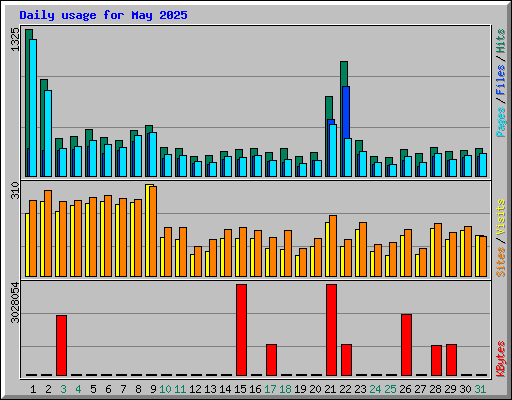Screen dimensions: 512x400
Task: Click the orange sites bar for day 31
Action: (483, 256)
